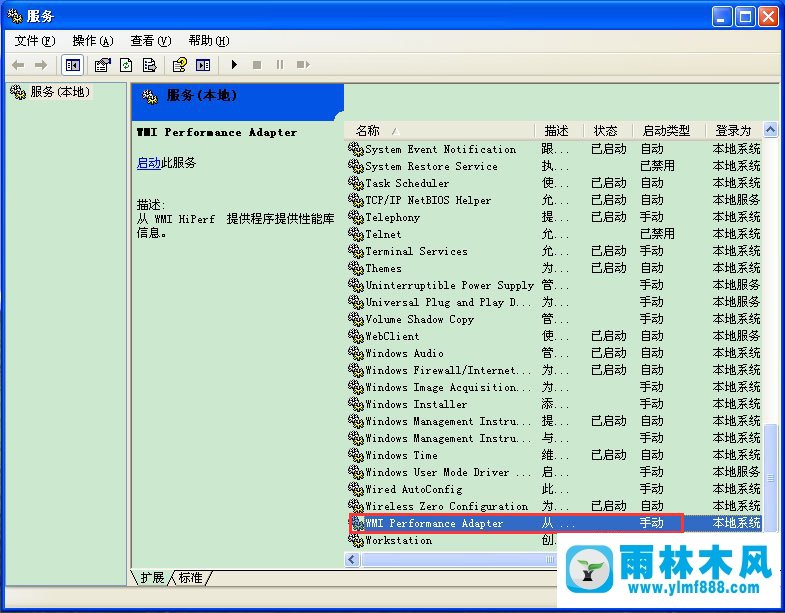Click the Help toolbar icon
Screen dimensions: 785x613
(x=179, y=65)
